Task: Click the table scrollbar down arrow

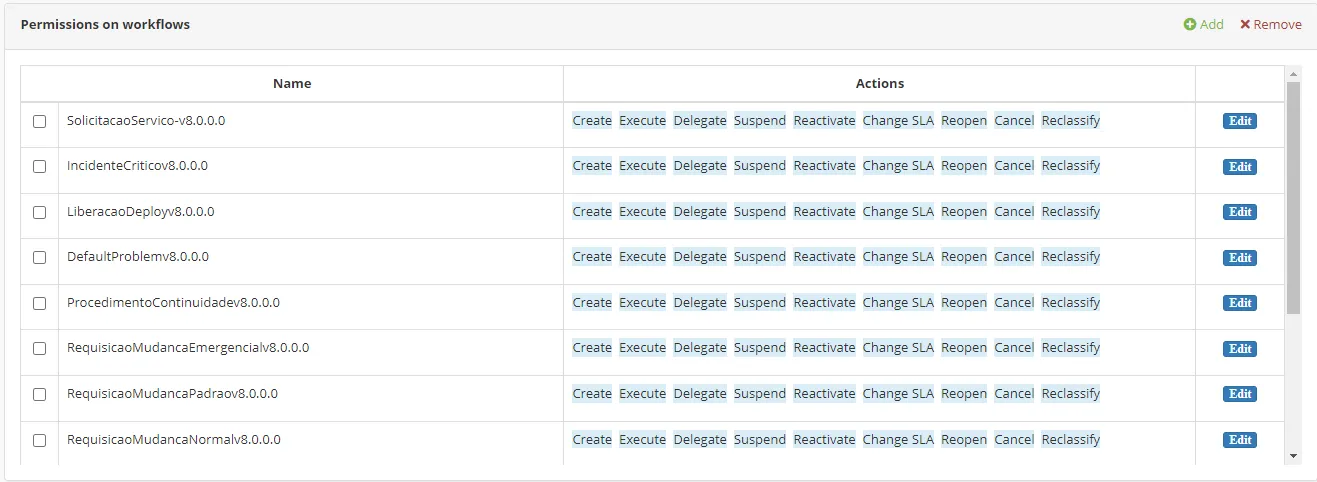Action: click(x=1293, y=456)
